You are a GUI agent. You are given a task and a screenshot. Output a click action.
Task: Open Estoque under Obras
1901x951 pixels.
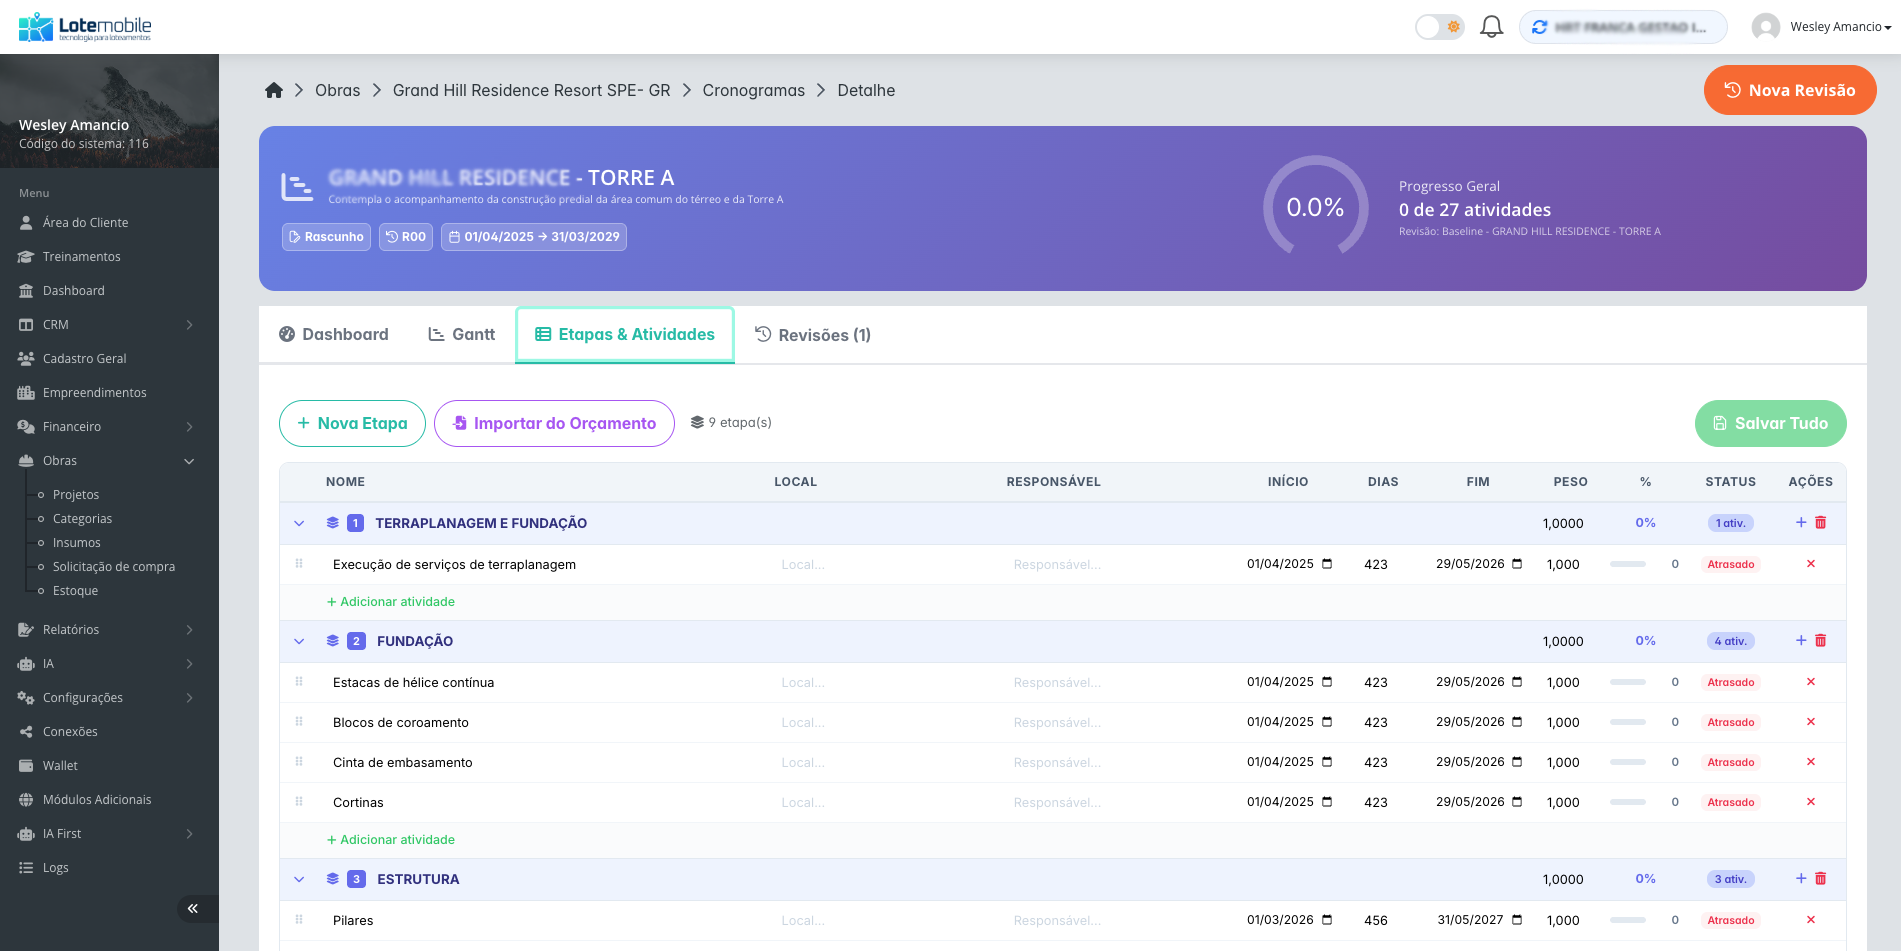76,591
